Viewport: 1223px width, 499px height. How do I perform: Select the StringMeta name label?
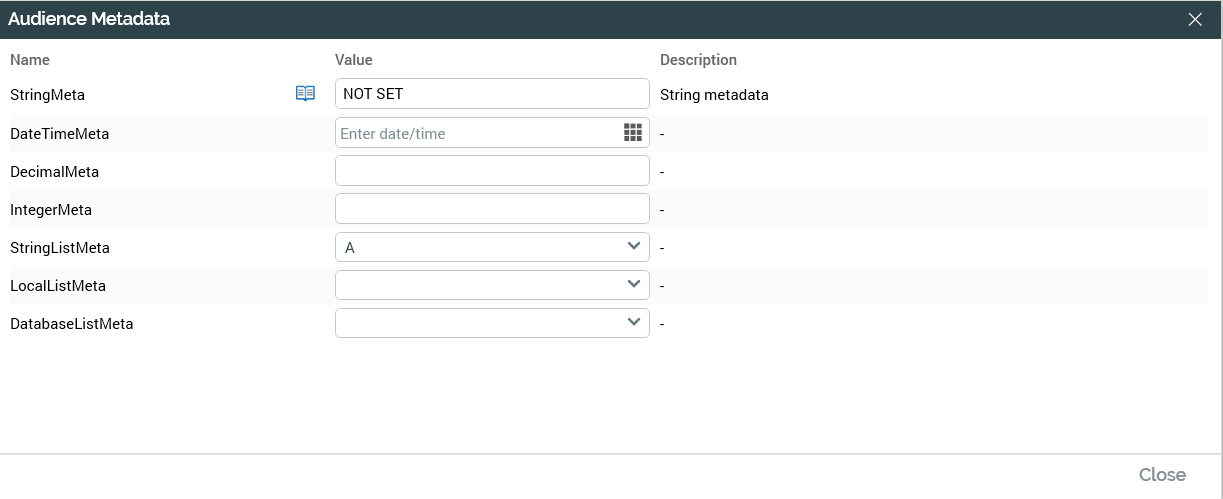pos(47,95)
